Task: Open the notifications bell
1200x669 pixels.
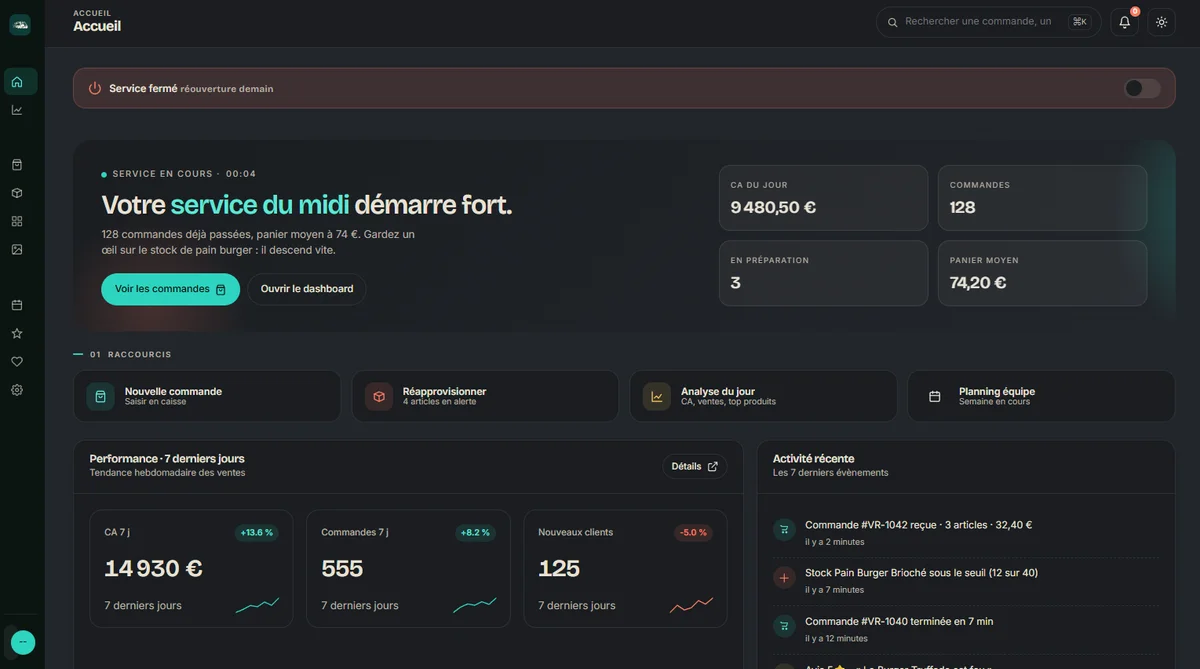Action: (x=1125, y=22)
